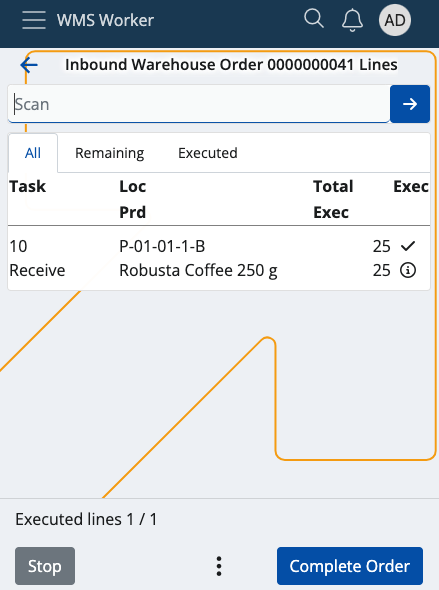
Task: Click the checkmark on line 10
Action: [x=408, y=246]
